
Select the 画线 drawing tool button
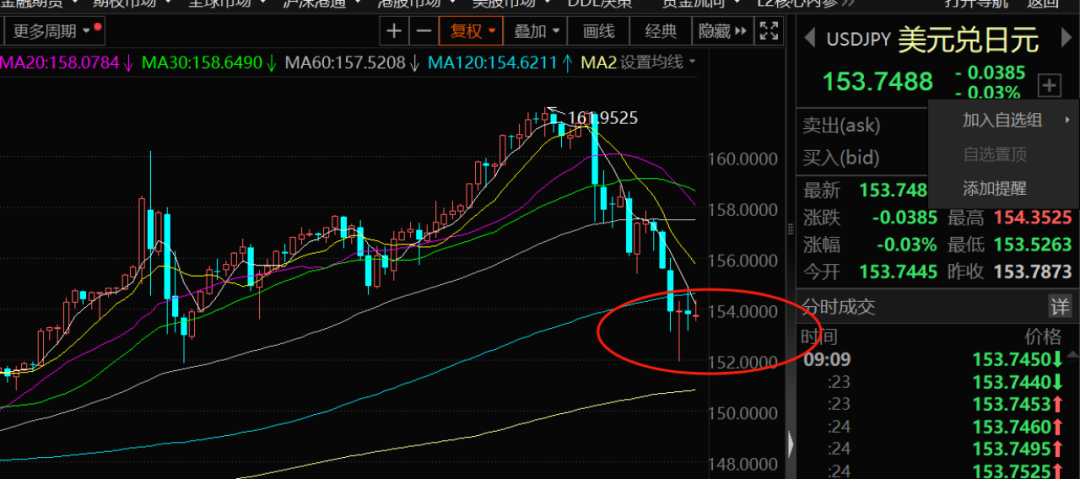click(x=598, y=32)
